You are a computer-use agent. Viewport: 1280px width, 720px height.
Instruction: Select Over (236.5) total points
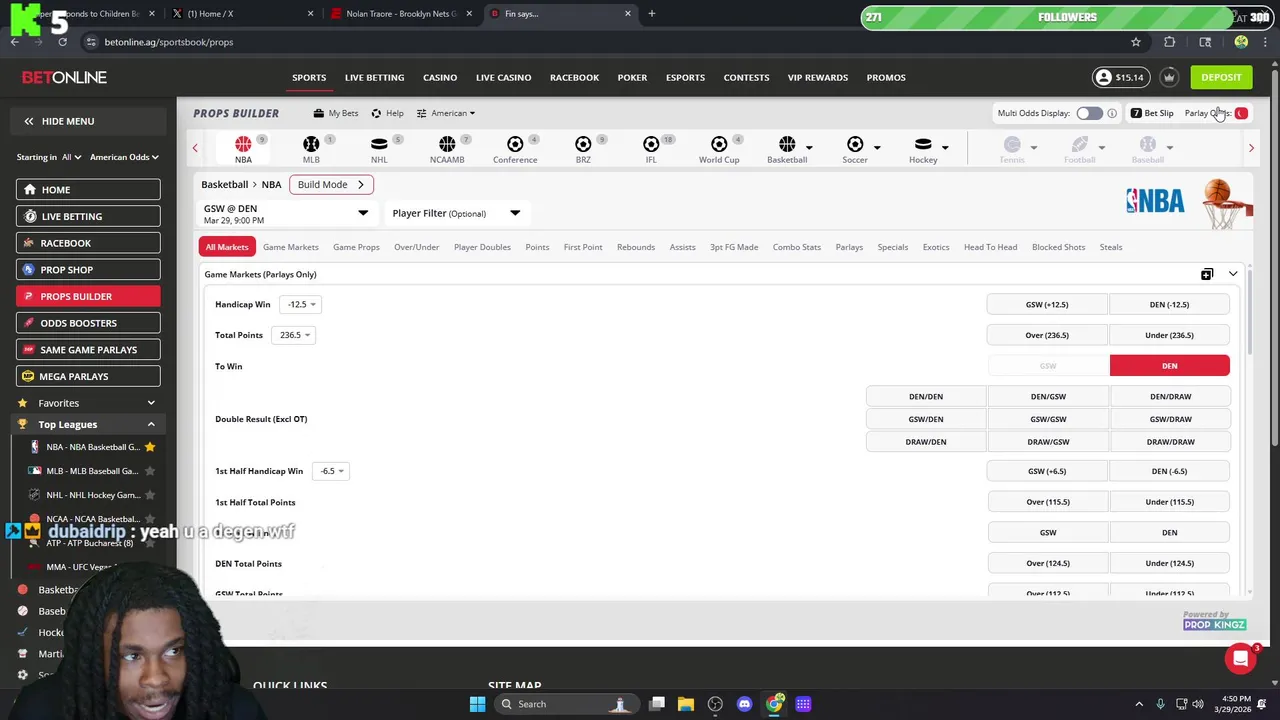pos(1047,335)
